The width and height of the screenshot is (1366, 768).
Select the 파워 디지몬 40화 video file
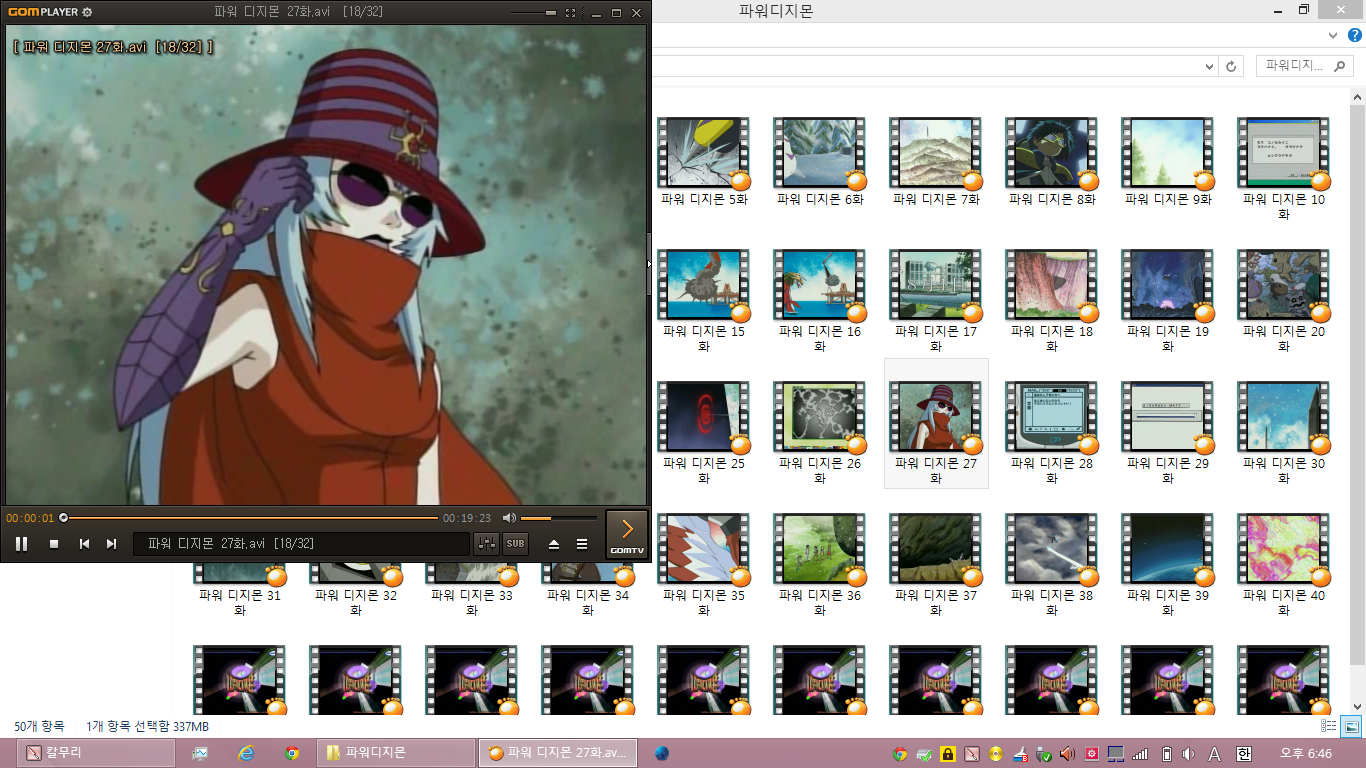(x=1284, y=564)
